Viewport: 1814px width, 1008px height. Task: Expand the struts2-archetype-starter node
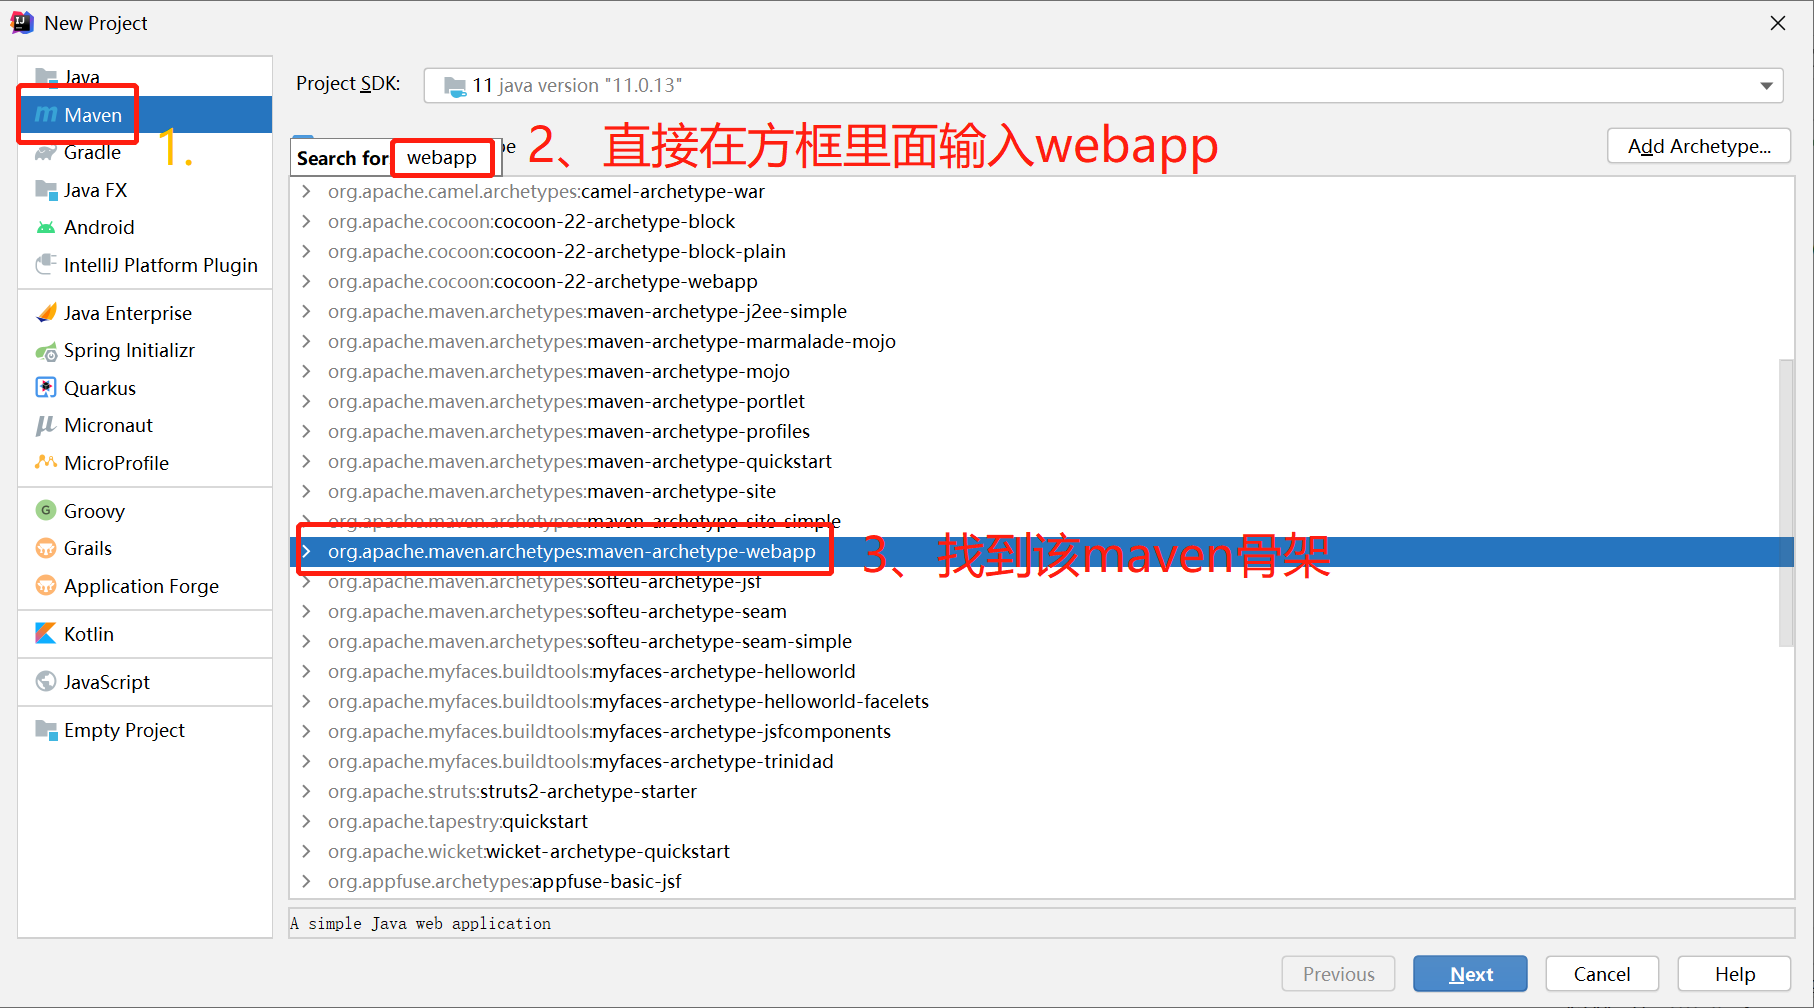point(307,792)
